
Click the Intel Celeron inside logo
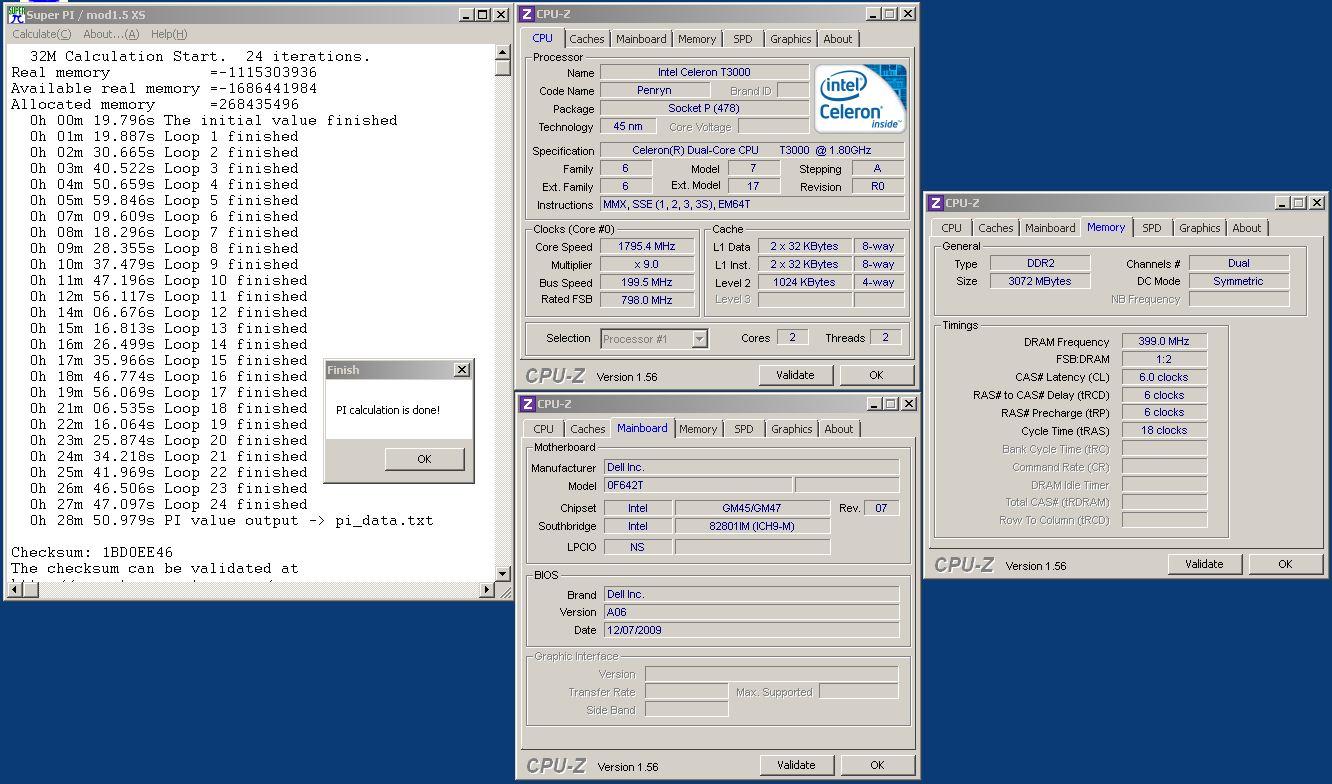[860, 98]
